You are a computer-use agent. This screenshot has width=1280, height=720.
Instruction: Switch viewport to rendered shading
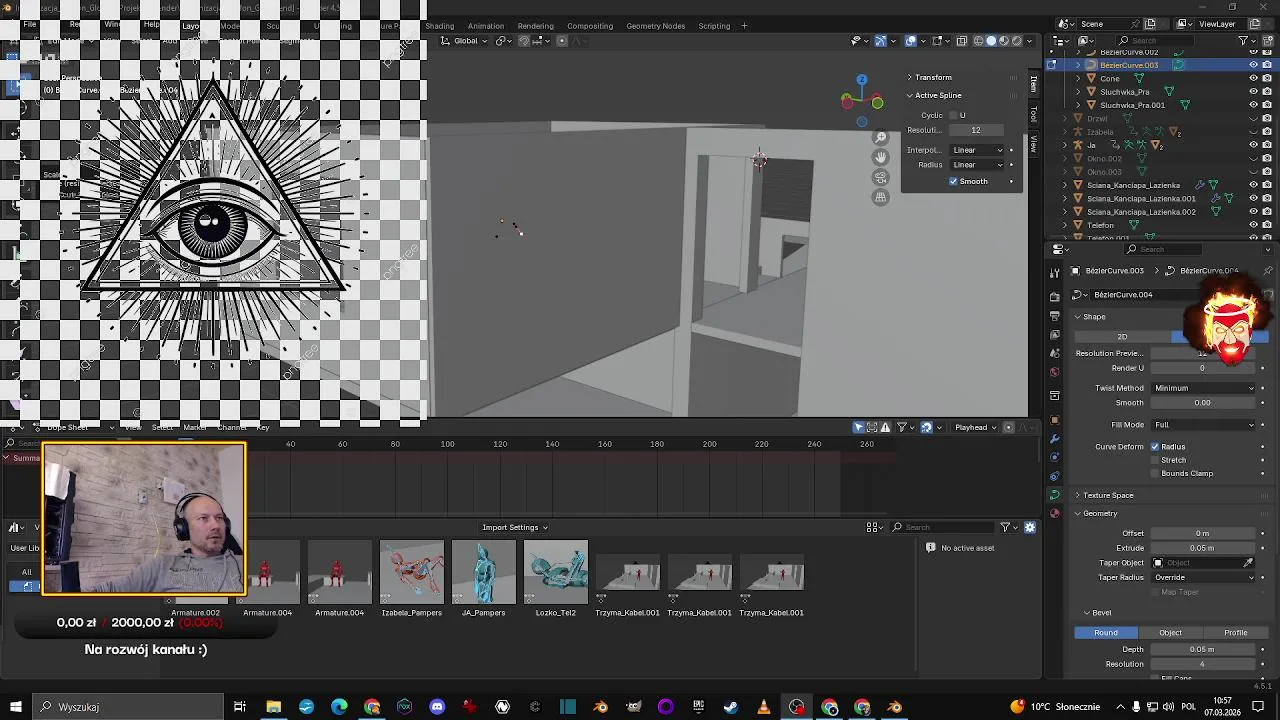pos(1017,41)
